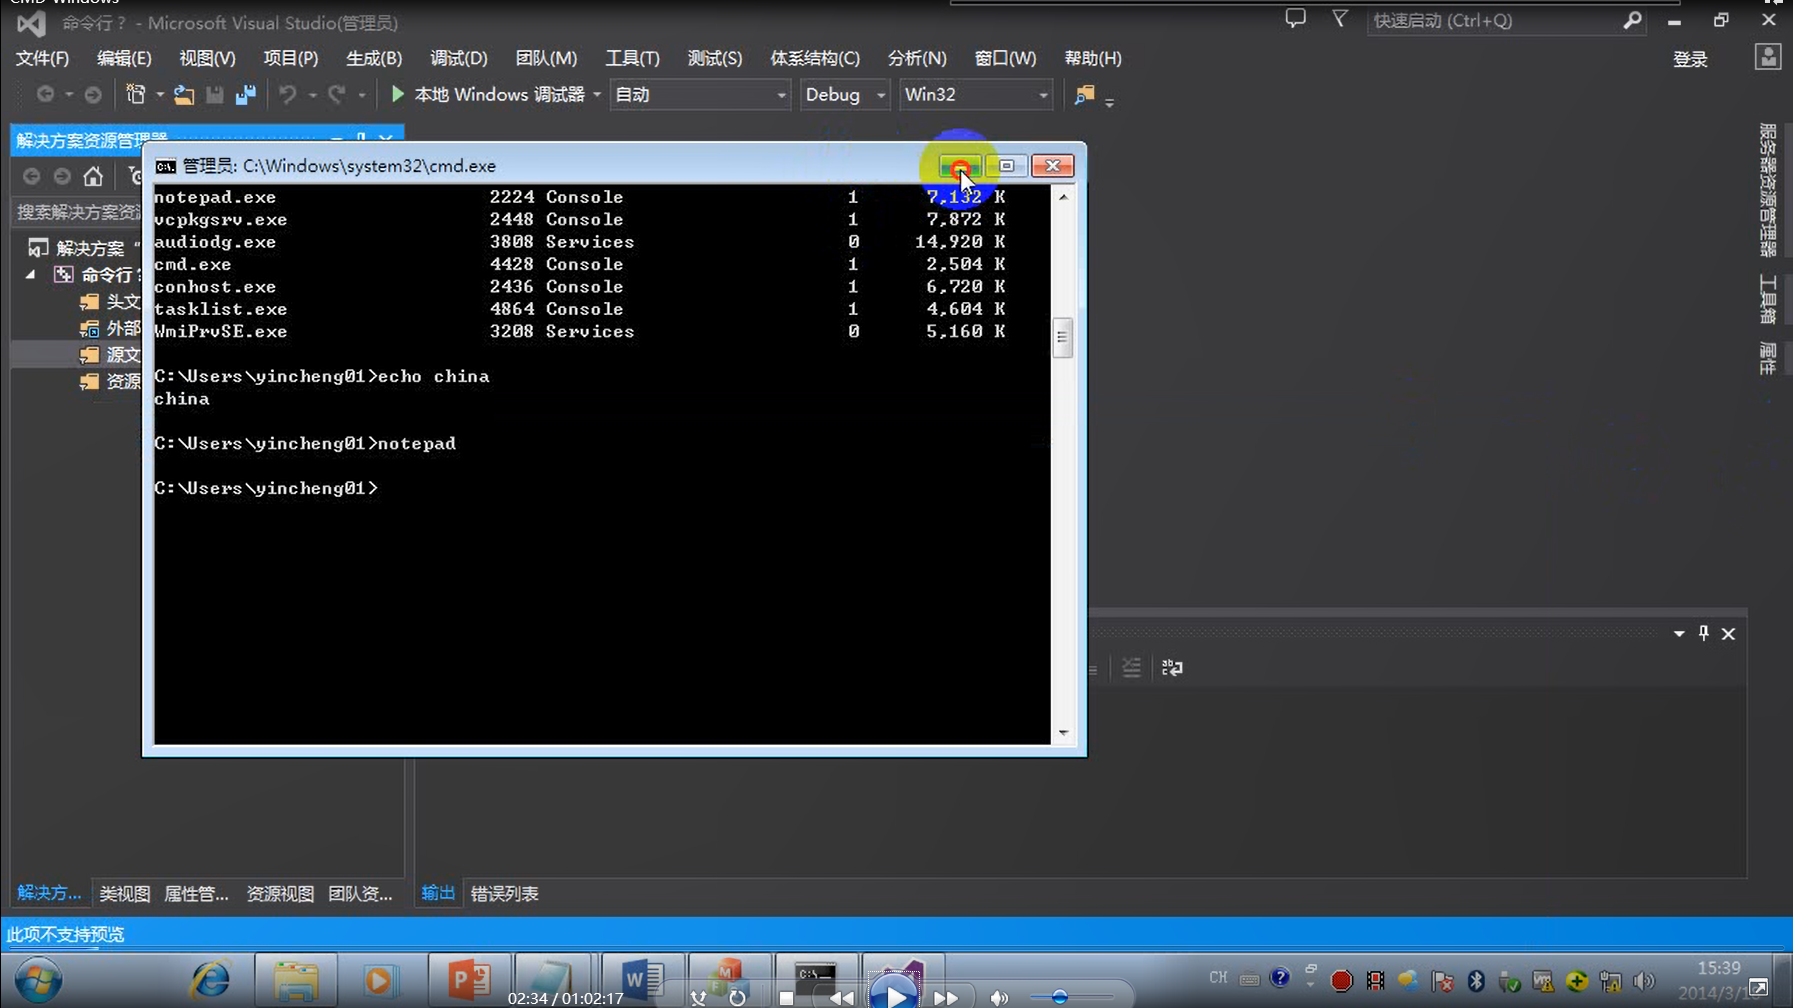Open the 分析(N) menu
1793x1008 pixels.
(916, 58)
